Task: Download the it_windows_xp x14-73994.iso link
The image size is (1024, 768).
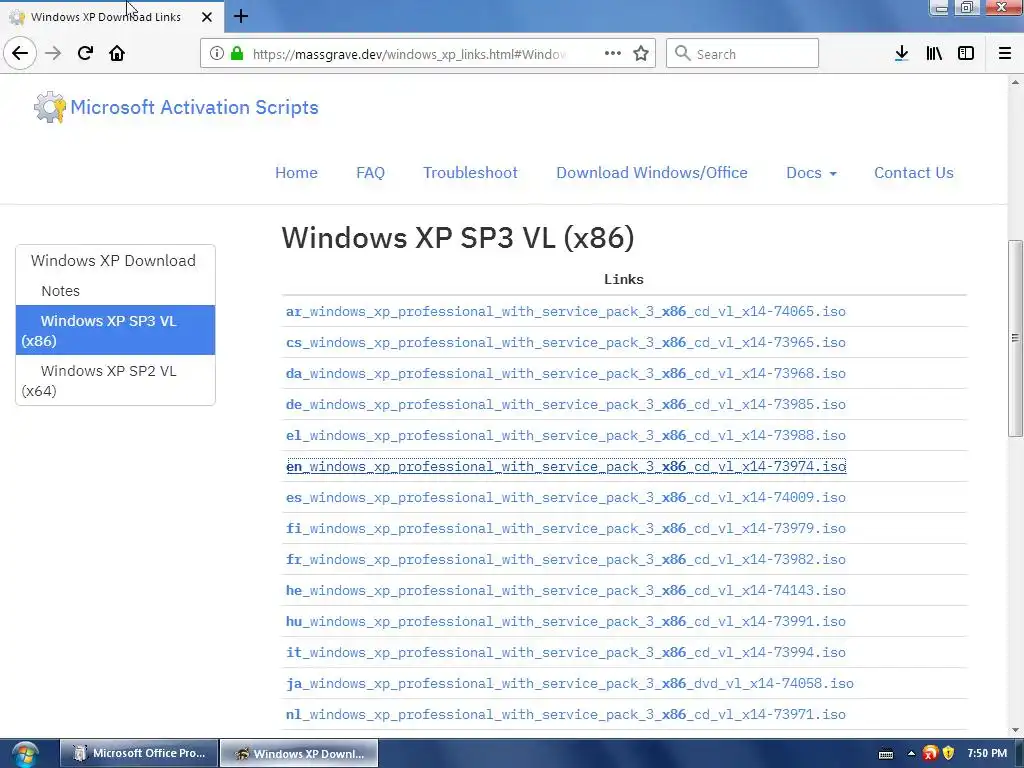Action: [x=566, y=652]
